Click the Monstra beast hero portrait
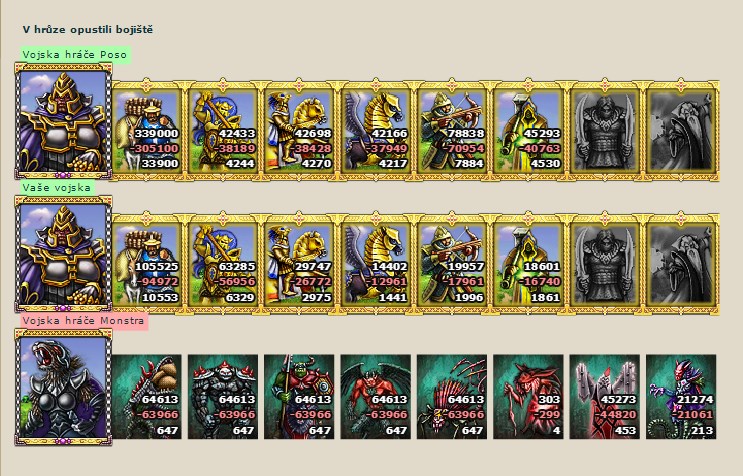This screenshot has height=476, width=743. [63, 387]
